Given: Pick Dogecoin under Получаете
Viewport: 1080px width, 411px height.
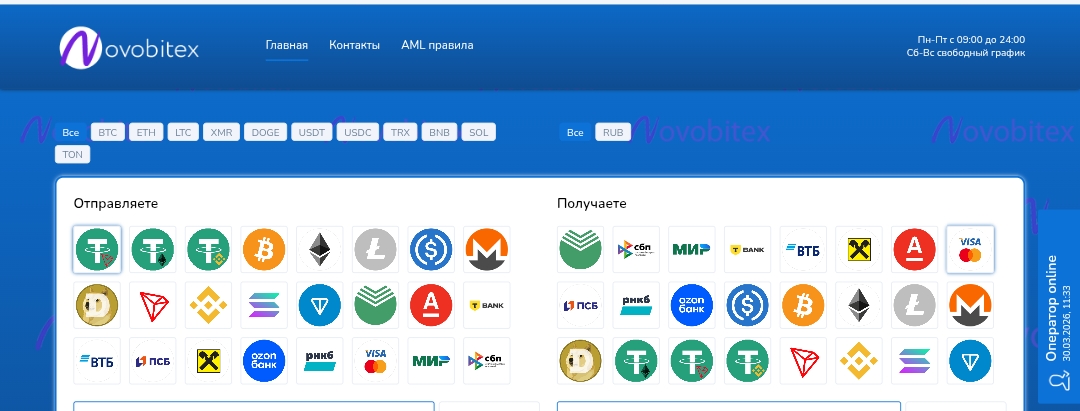Looking at the screenshot, I should tap(581, 361).
